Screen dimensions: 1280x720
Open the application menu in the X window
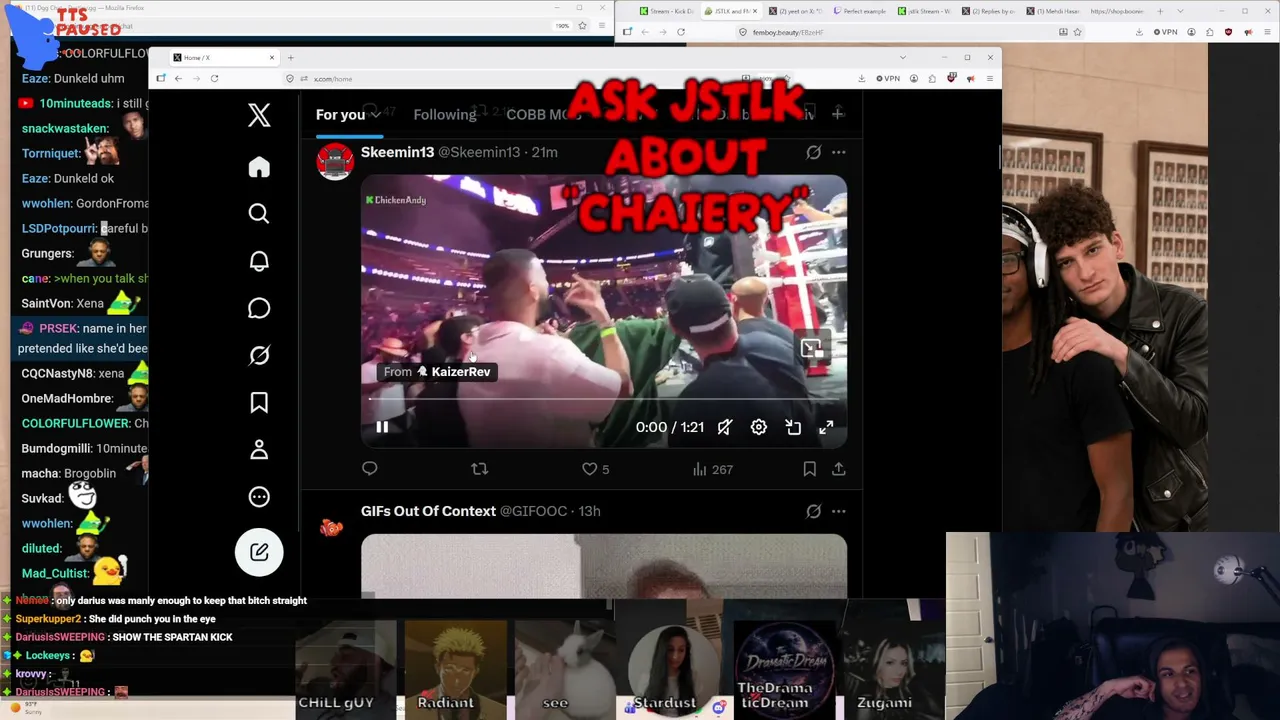pos(990,78)
